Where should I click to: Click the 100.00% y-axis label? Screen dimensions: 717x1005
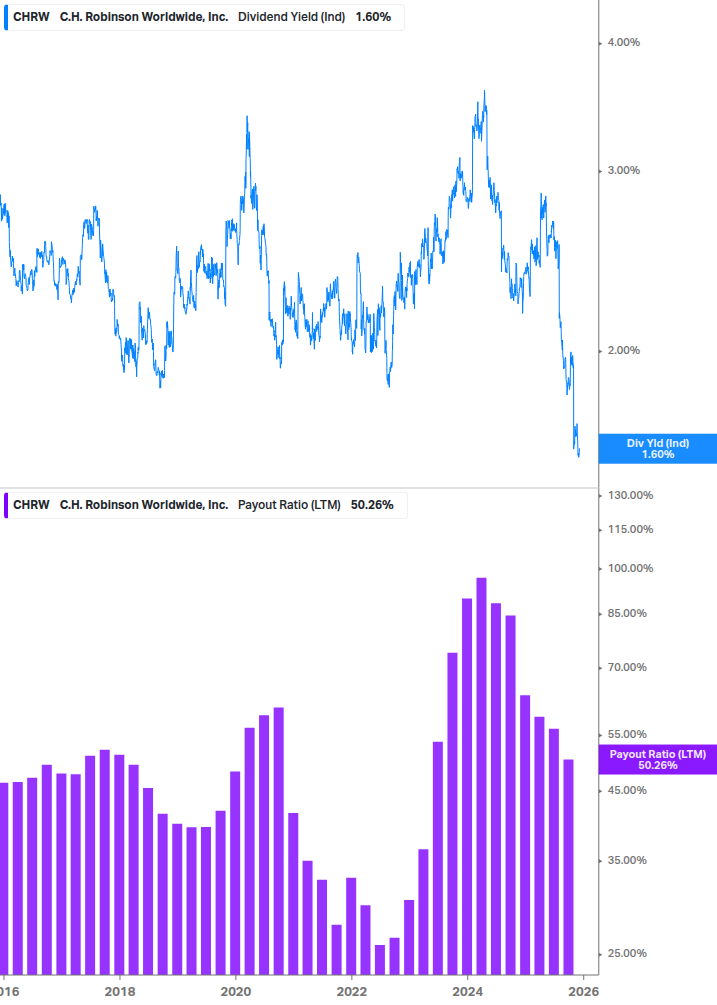click(630, 569)
